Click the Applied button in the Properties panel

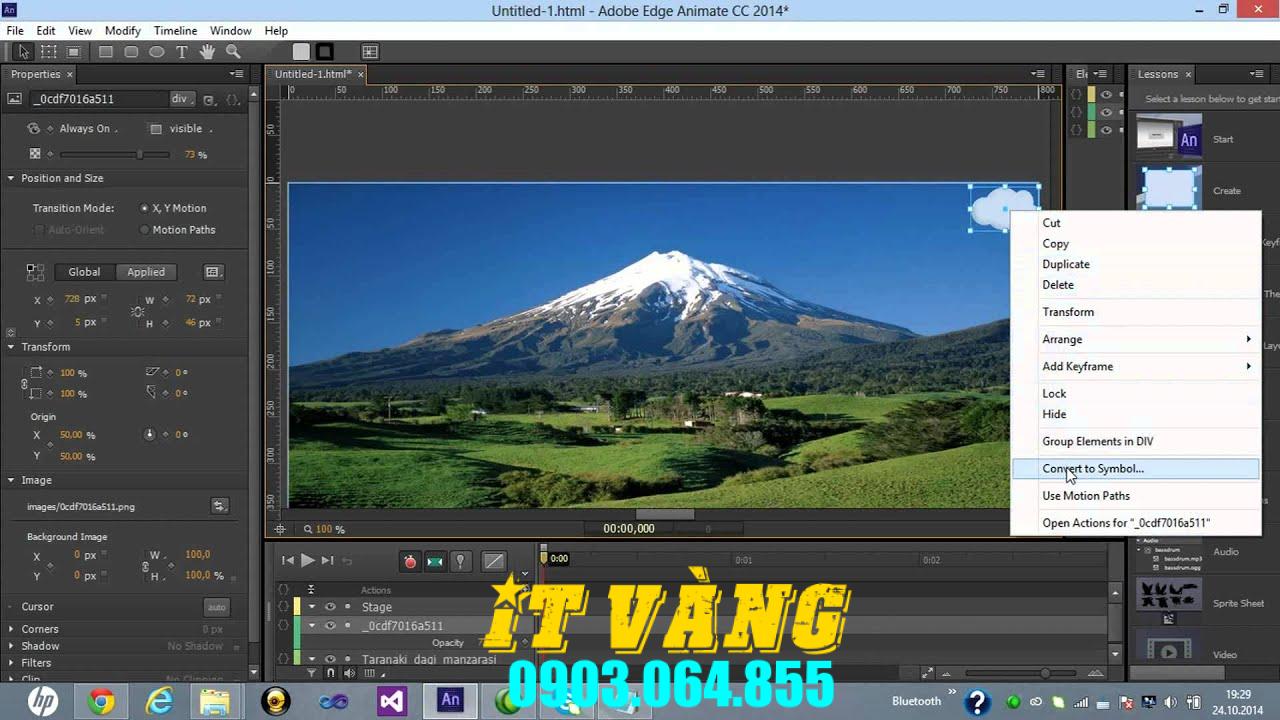pyautogui.click(x=146, y=271)
